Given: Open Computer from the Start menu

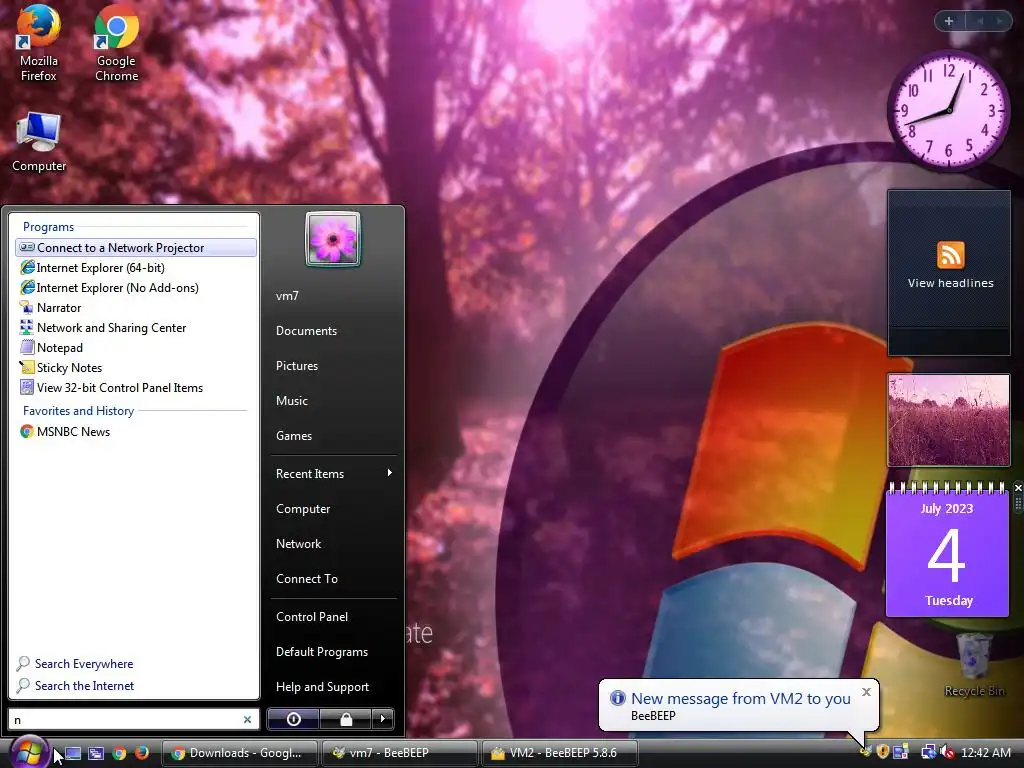Looking at the screenshot, I should point(333,509).
